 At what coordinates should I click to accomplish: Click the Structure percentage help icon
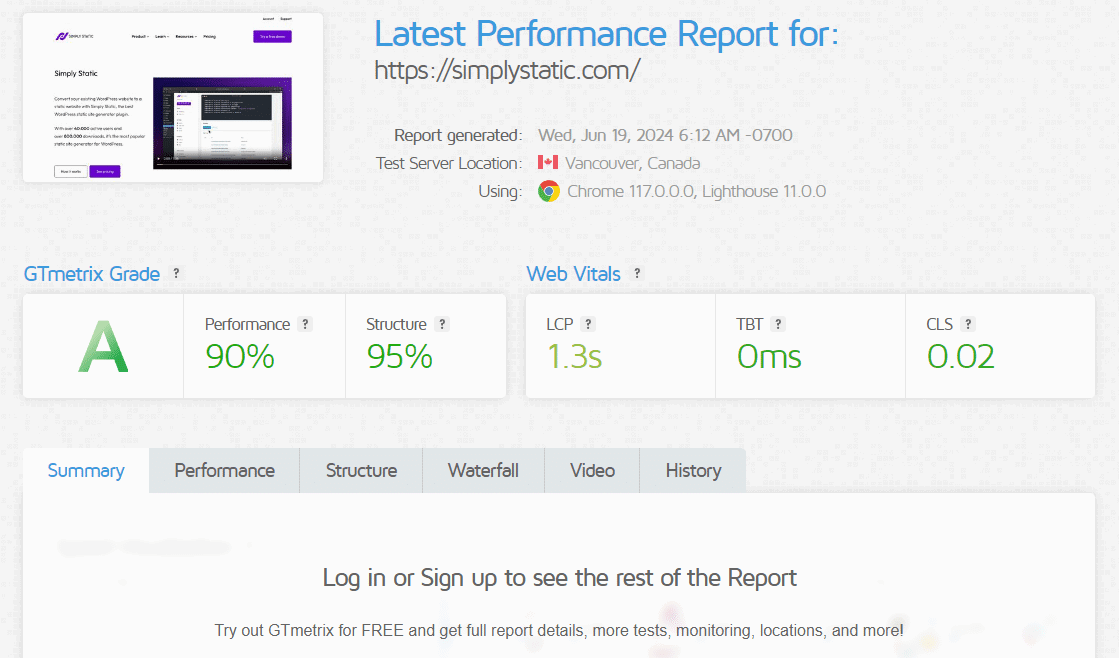pyautogui.click(x=443, y=323)
